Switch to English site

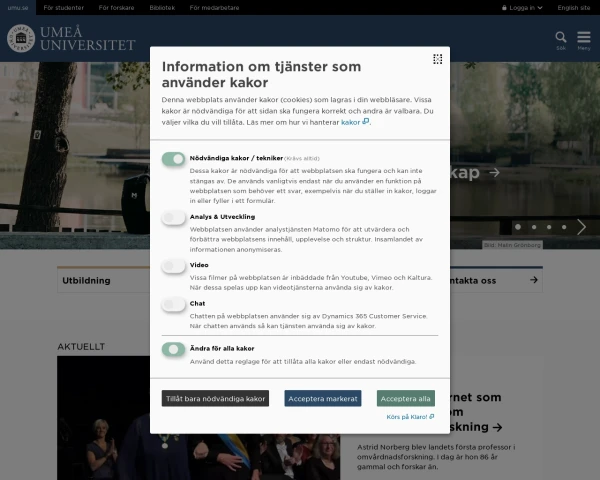pyautogui.click(x=574, y=8)
